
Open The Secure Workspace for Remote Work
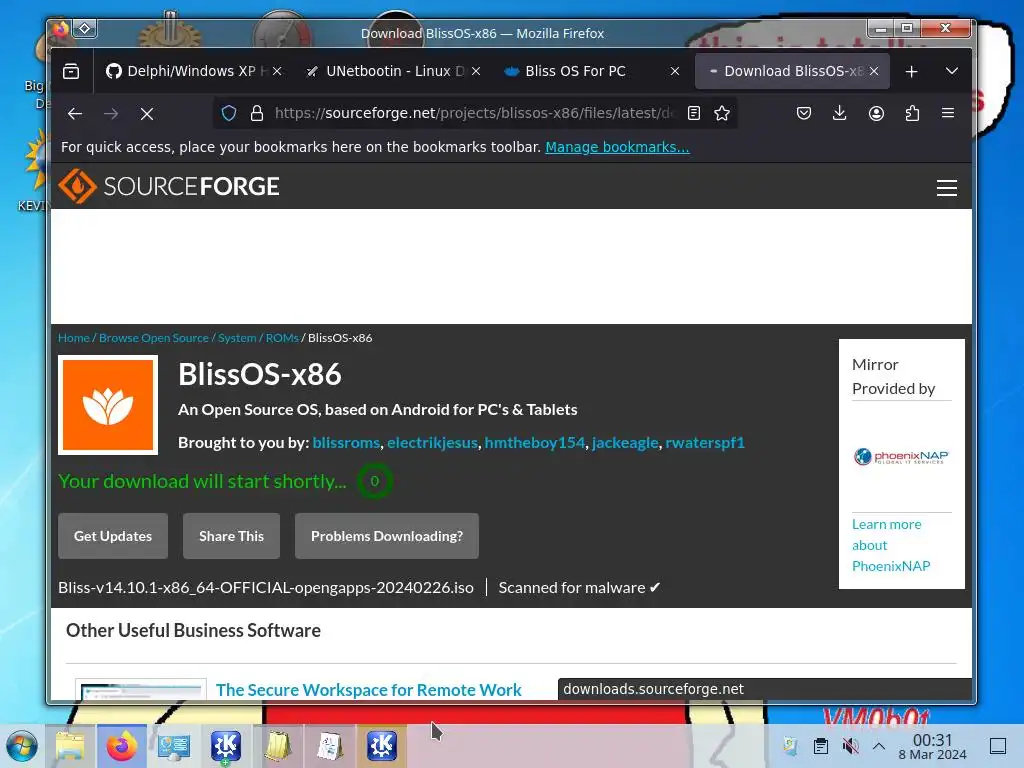[368, 690]
